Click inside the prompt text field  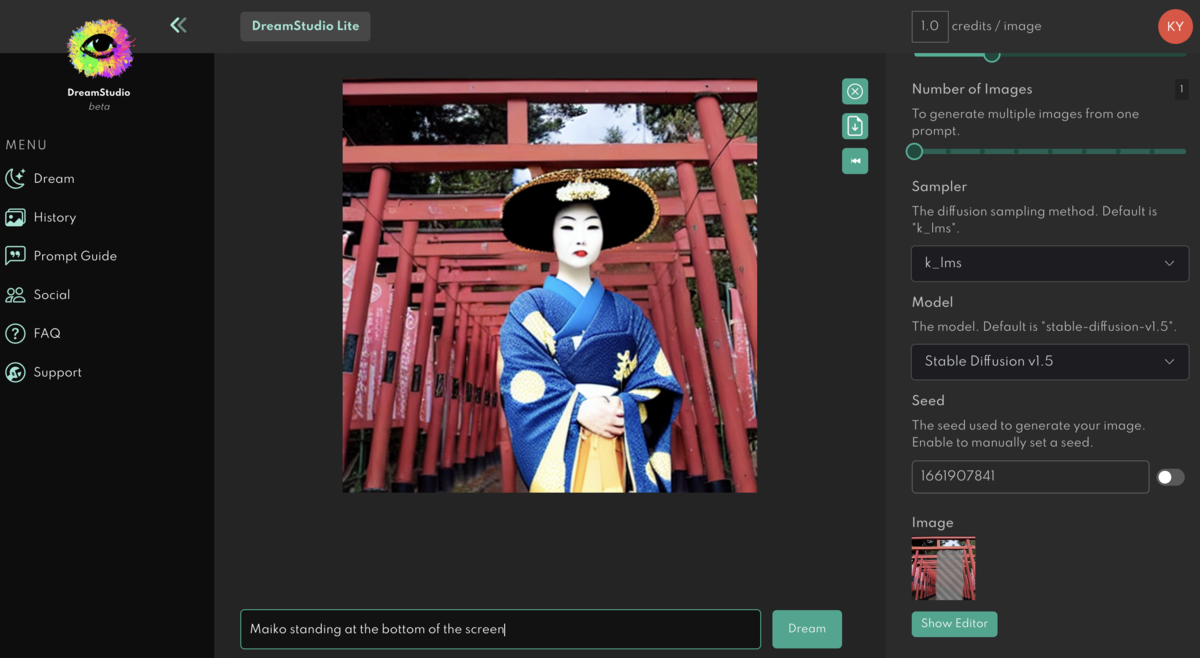(500, 629)
